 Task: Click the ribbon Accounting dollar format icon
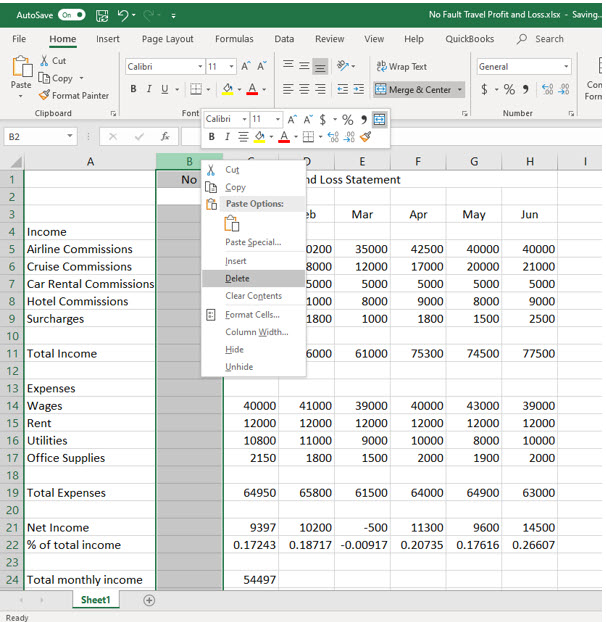(484, 89)
